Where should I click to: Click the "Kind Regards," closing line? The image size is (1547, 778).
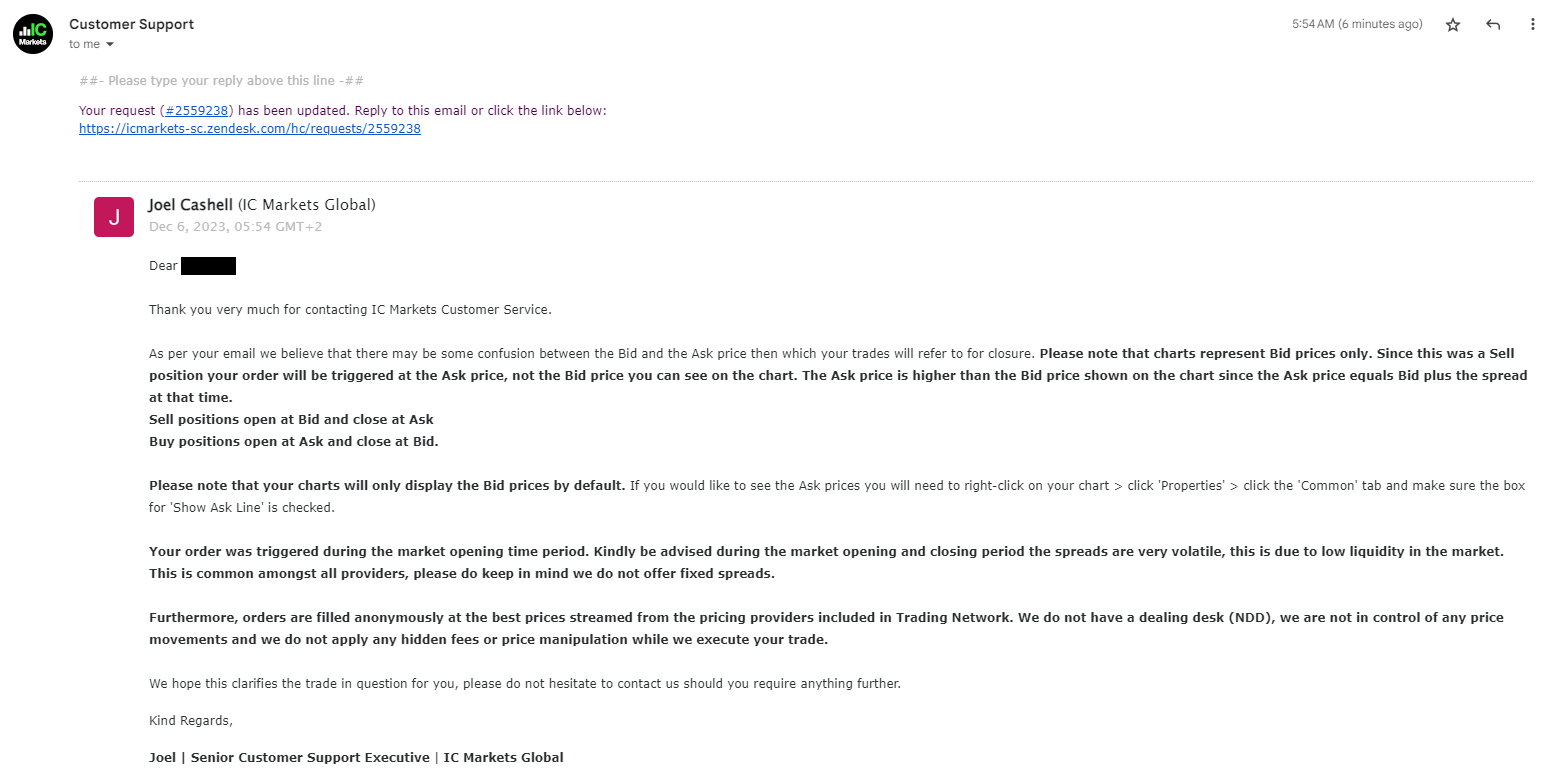[x=190, y=720]
